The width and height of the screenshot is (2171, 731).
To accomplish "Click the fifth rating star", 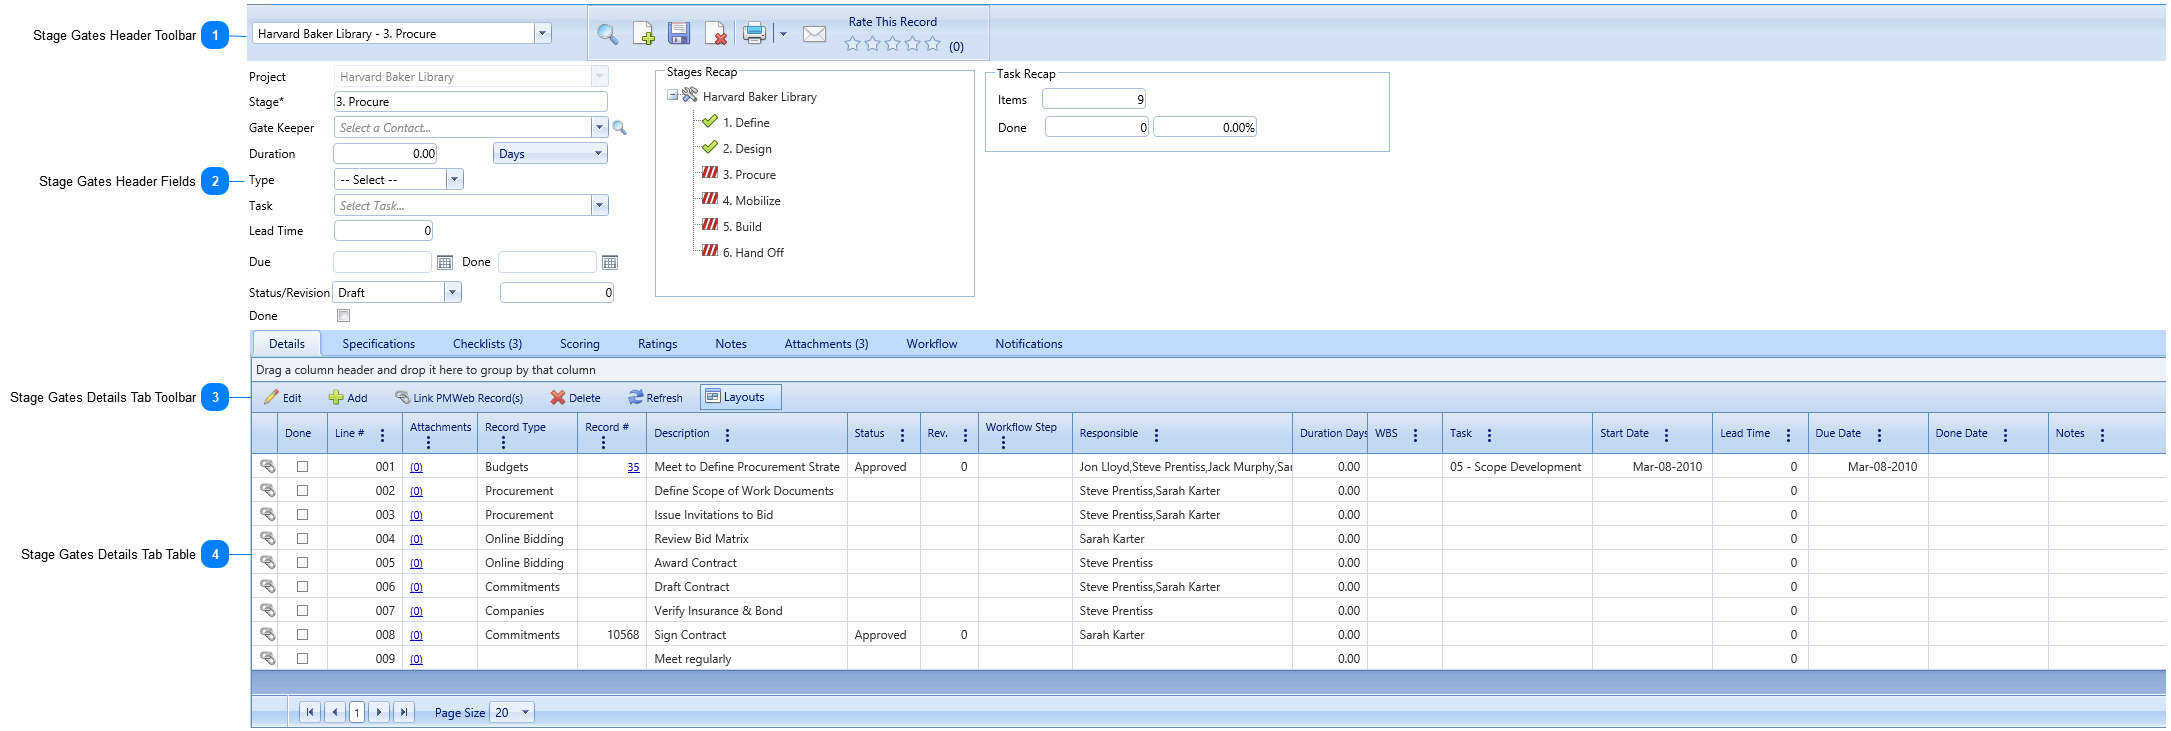I will [x=933, y=44].
